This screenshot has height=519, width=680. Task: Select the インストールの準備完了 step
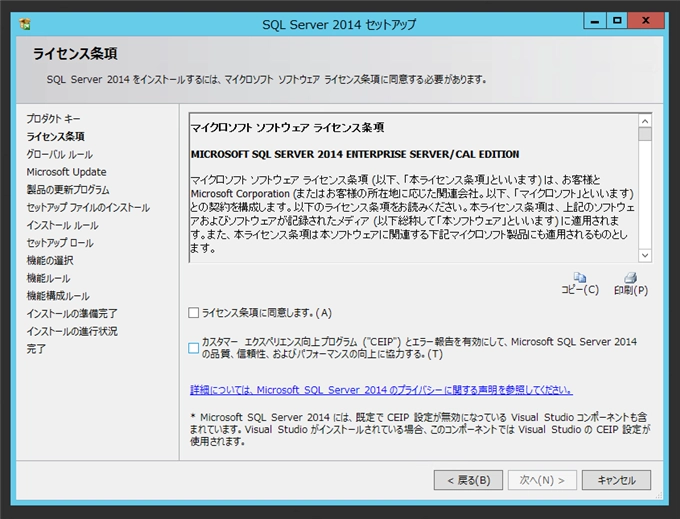[72, 313]
